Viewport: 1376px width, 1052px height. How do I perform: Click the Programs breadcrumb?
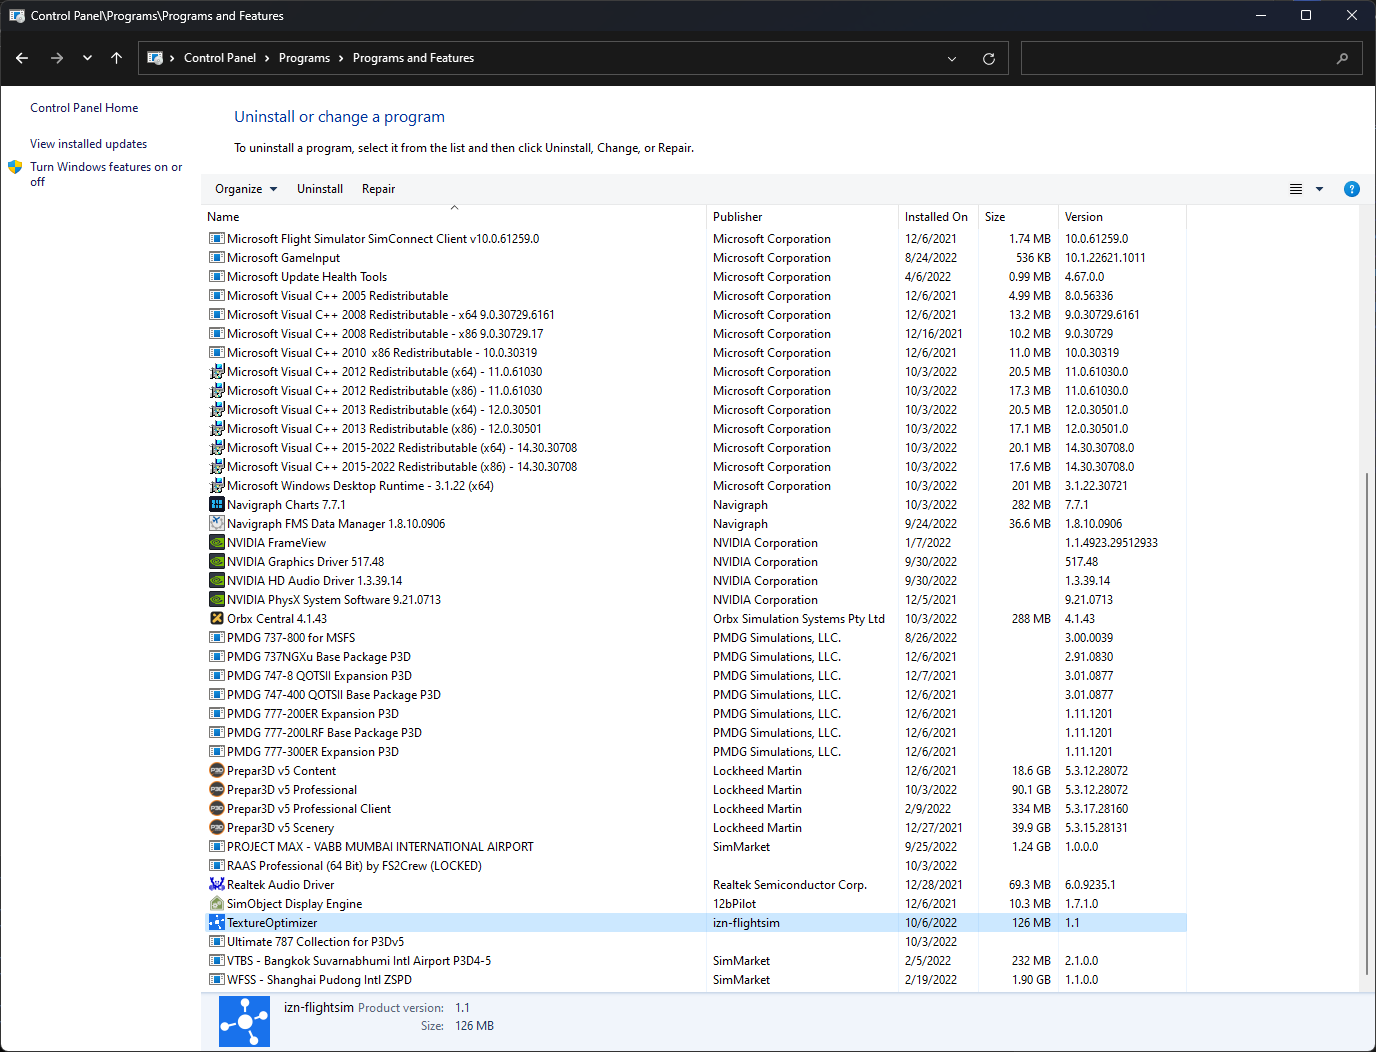coord(304,58)
